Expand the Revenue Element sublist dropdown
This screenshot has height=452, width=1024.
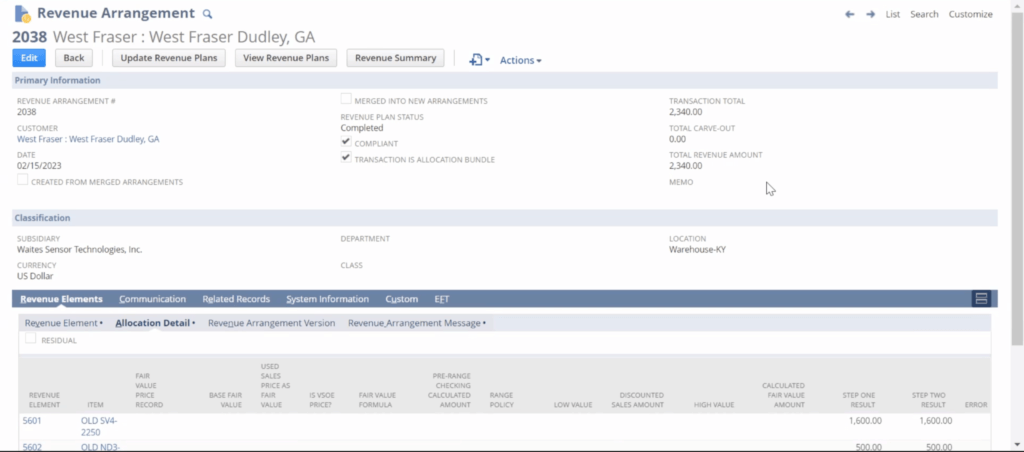(x=64, y=323)
